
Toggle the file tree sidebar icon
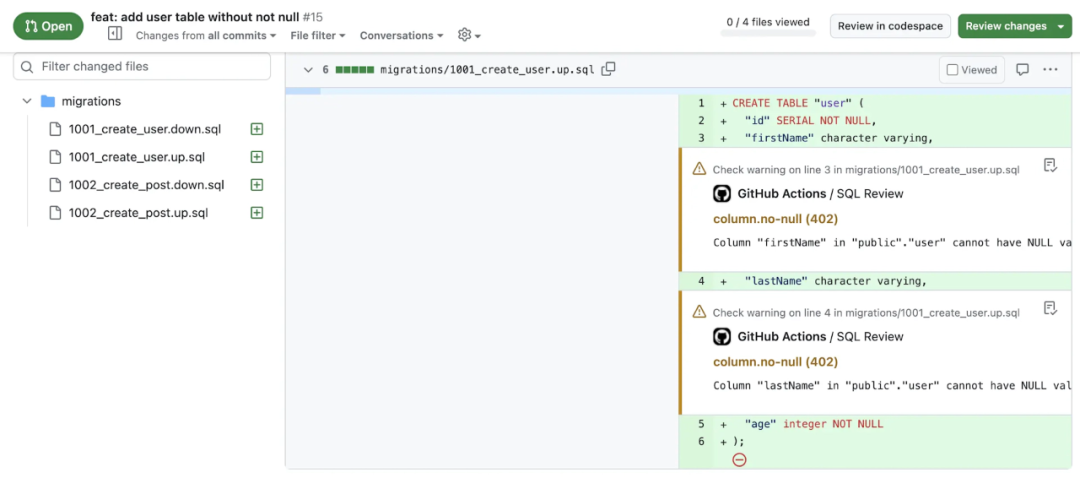point(115,34)
